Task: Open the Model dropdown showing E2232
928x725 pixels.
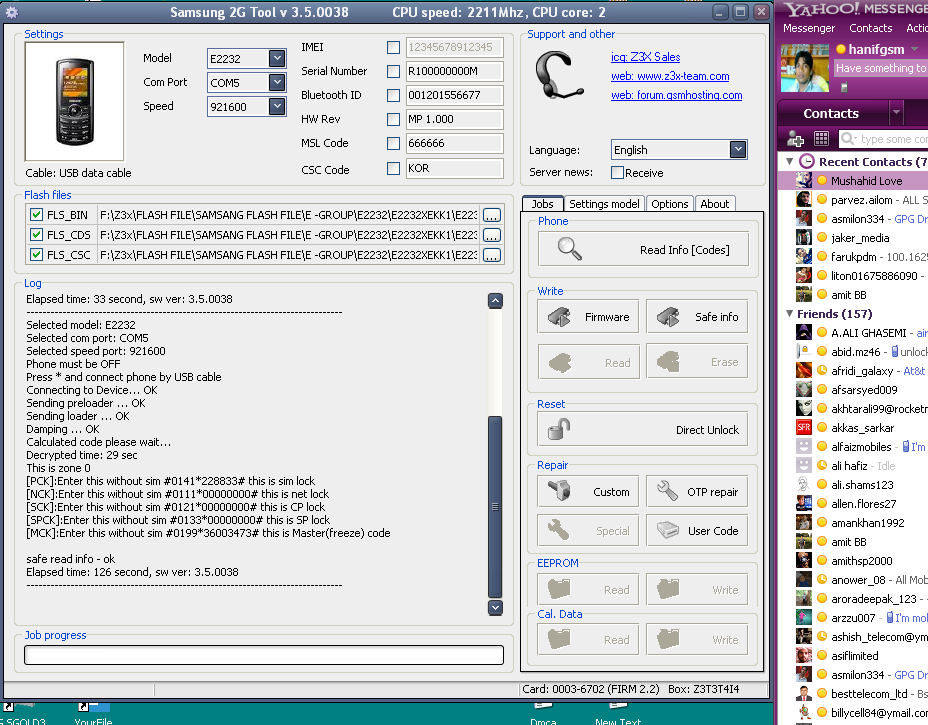Action: [276, 58]
